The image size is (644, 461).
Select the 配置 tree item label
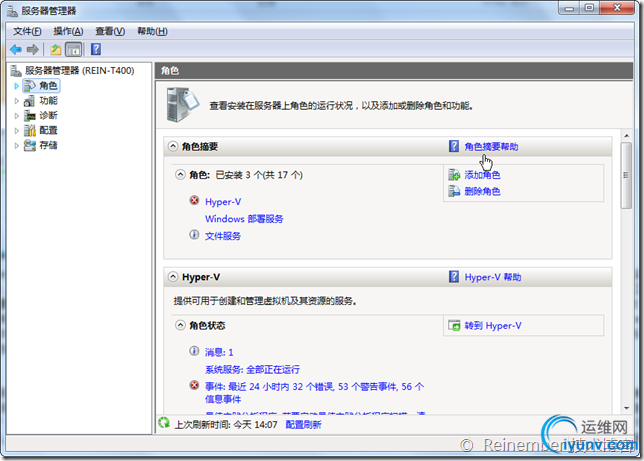(x=48, y=131)
